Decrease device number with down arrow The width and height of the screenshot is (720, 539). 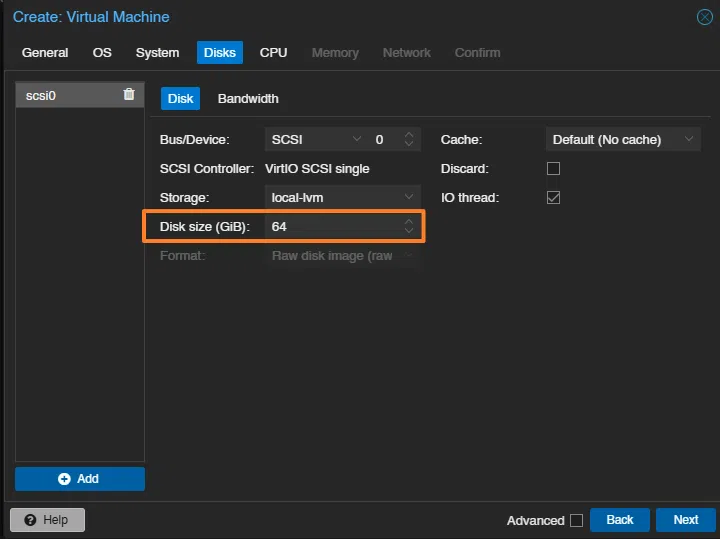(x=409, y=145)
